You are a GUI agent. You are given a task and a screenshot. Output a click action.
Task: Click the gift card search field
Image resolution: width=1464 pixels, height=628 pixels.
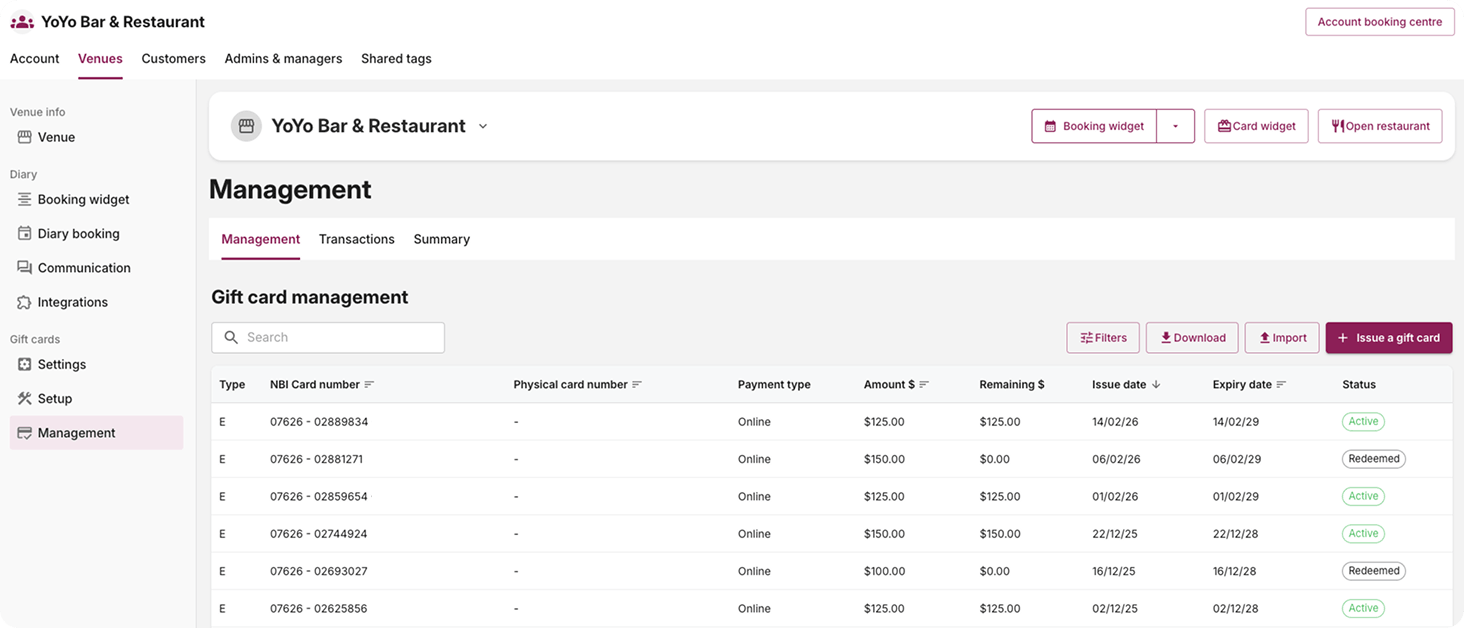click(327, 337)
